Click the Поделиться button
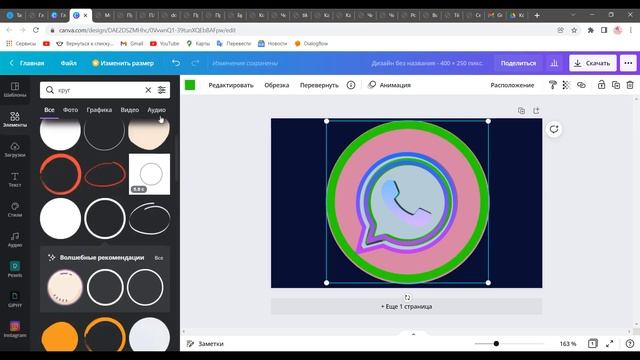 (x=518, y=63)
